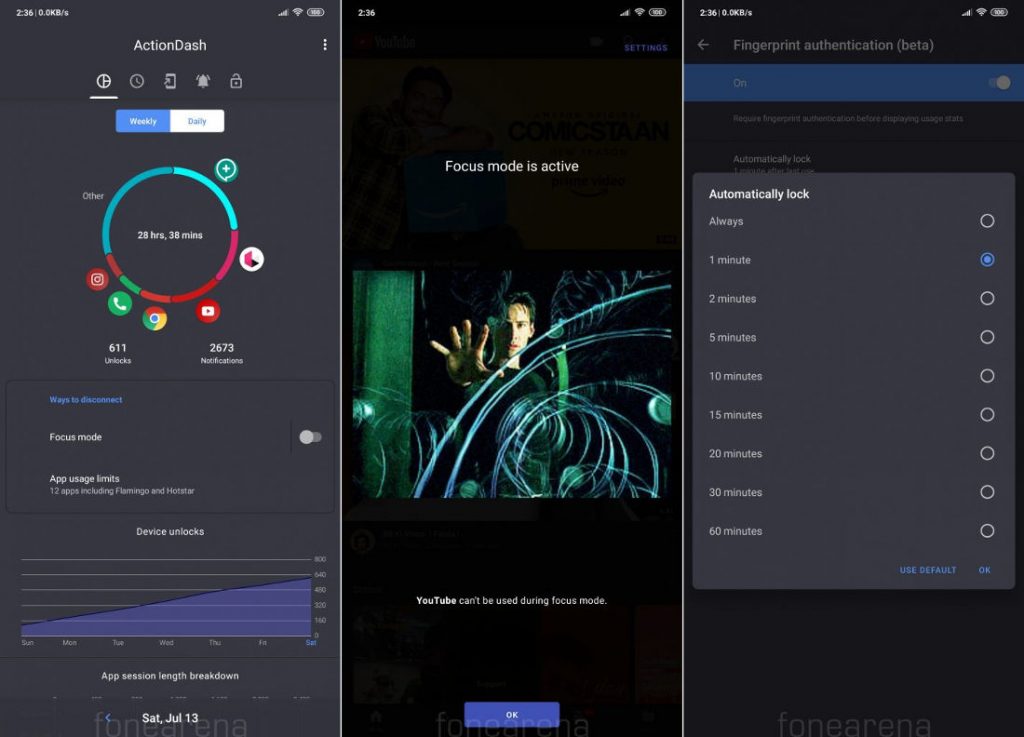Image resolution: width=1024 pixels, height=737 pixels.
Task: Open the three-dot overflow menu in ActionDash
Action: (325, 44)
